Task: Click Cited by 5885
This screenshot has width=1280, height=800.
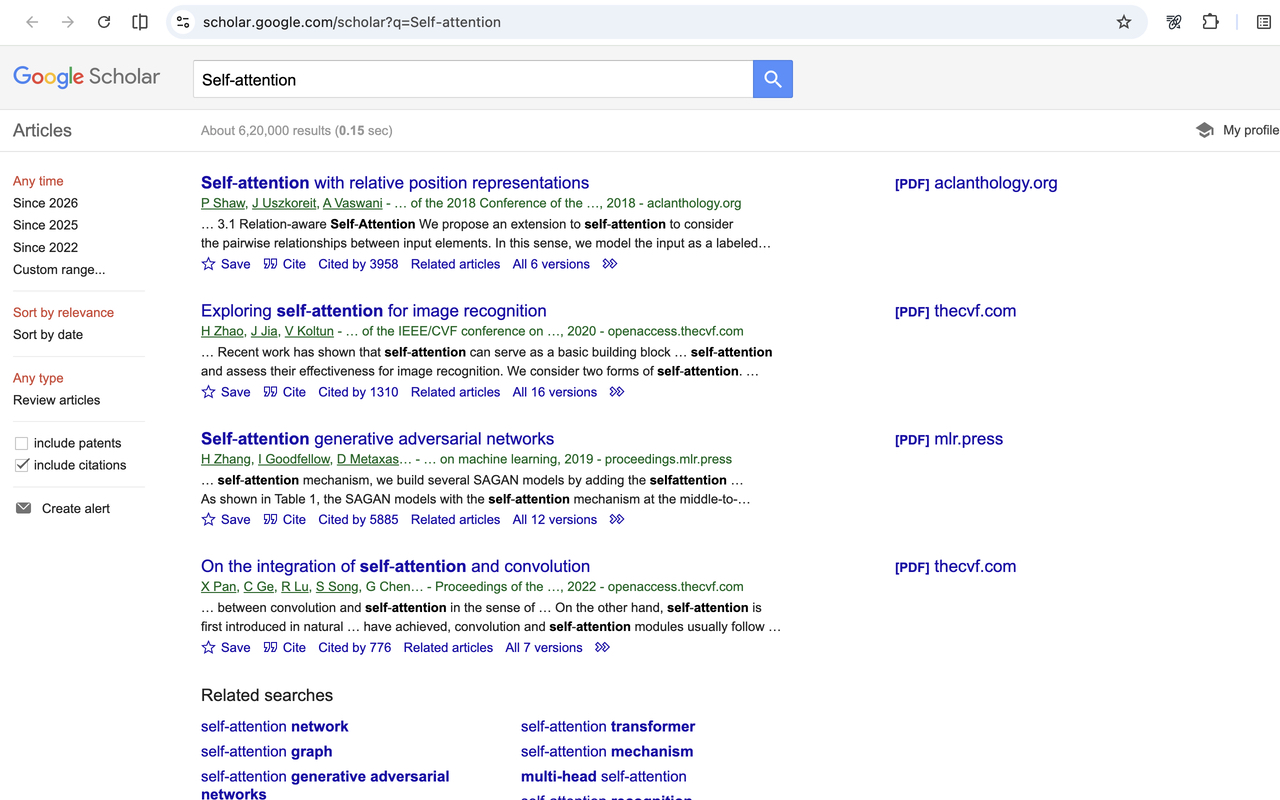Action: pyautogui.click(x=358, y=519)
